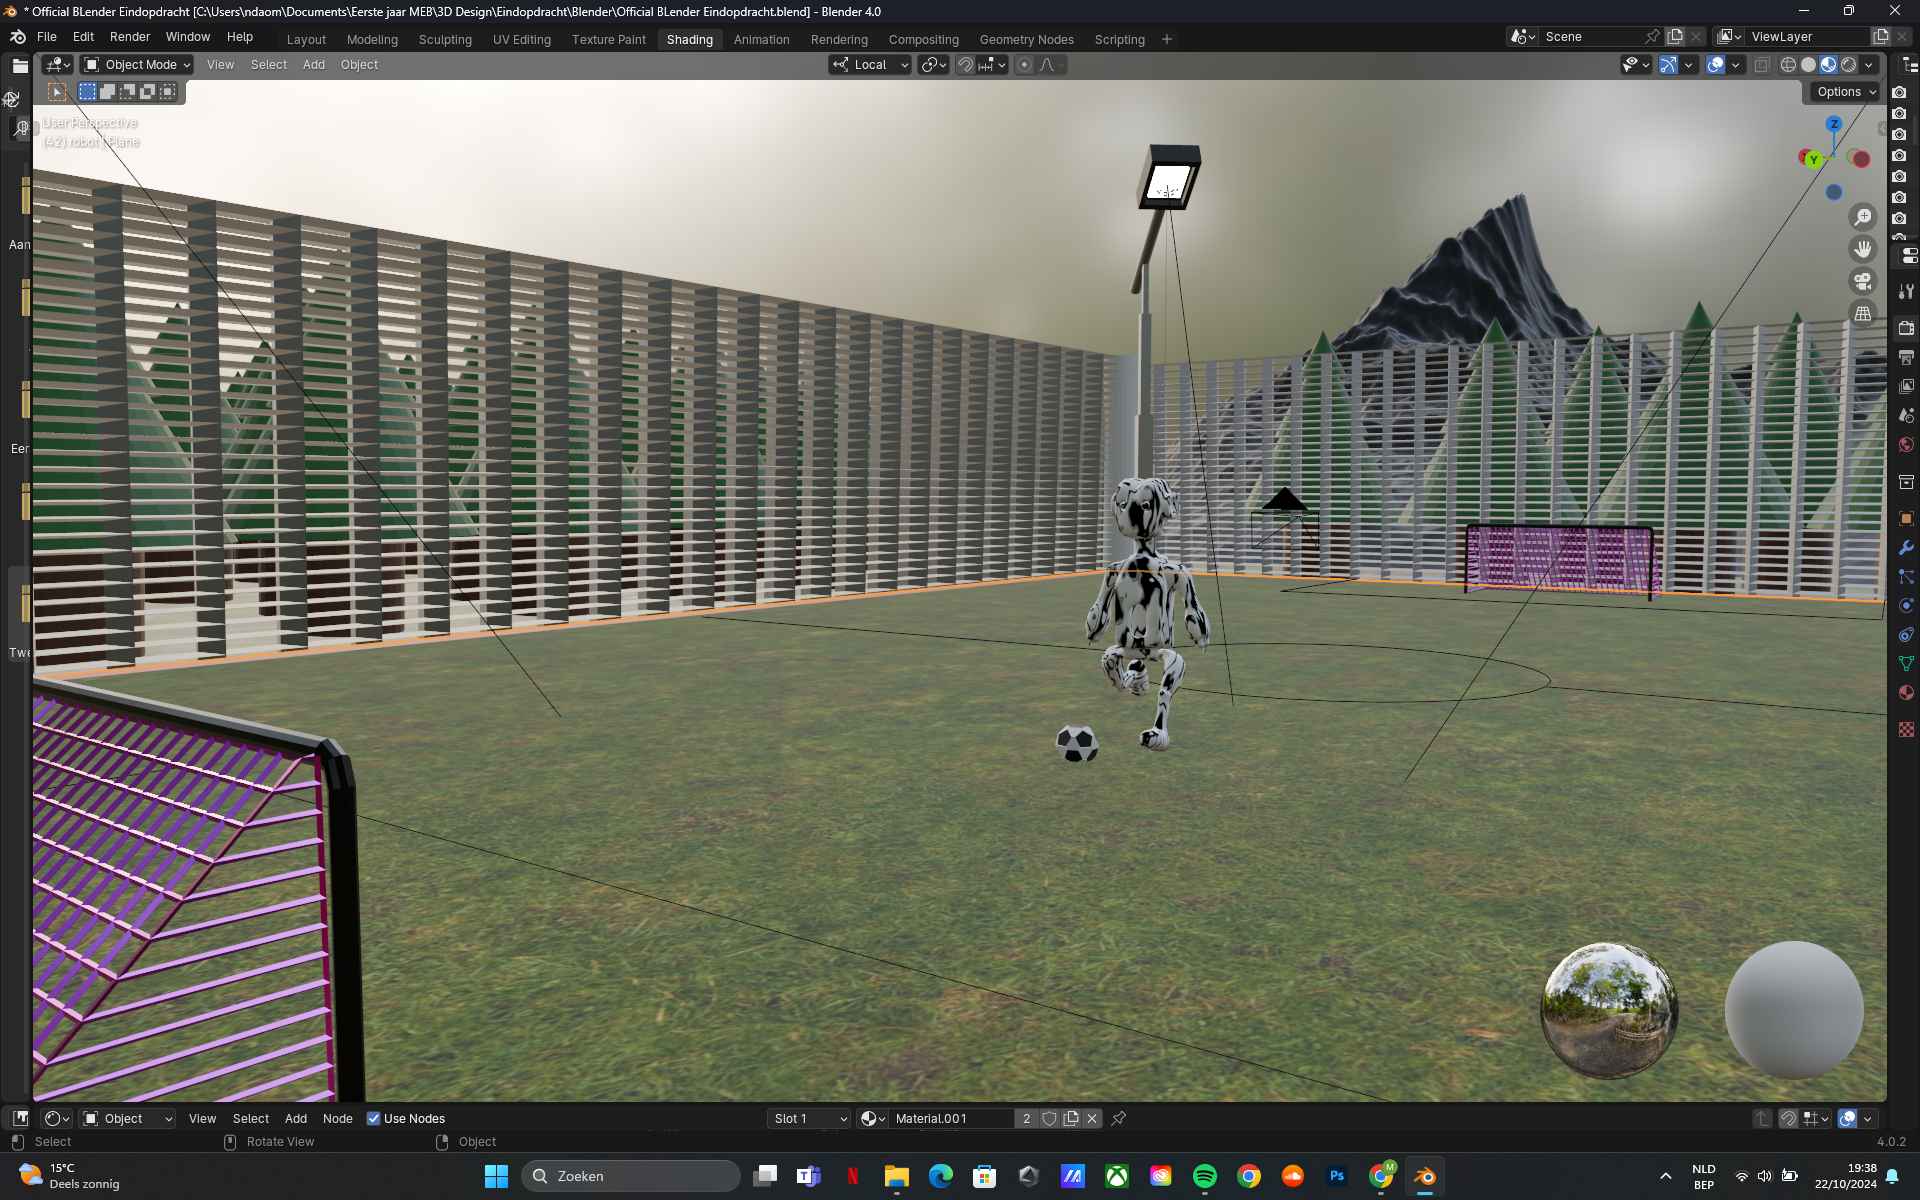
Task: Enable proportional editing in the header
Action: 1024,64
